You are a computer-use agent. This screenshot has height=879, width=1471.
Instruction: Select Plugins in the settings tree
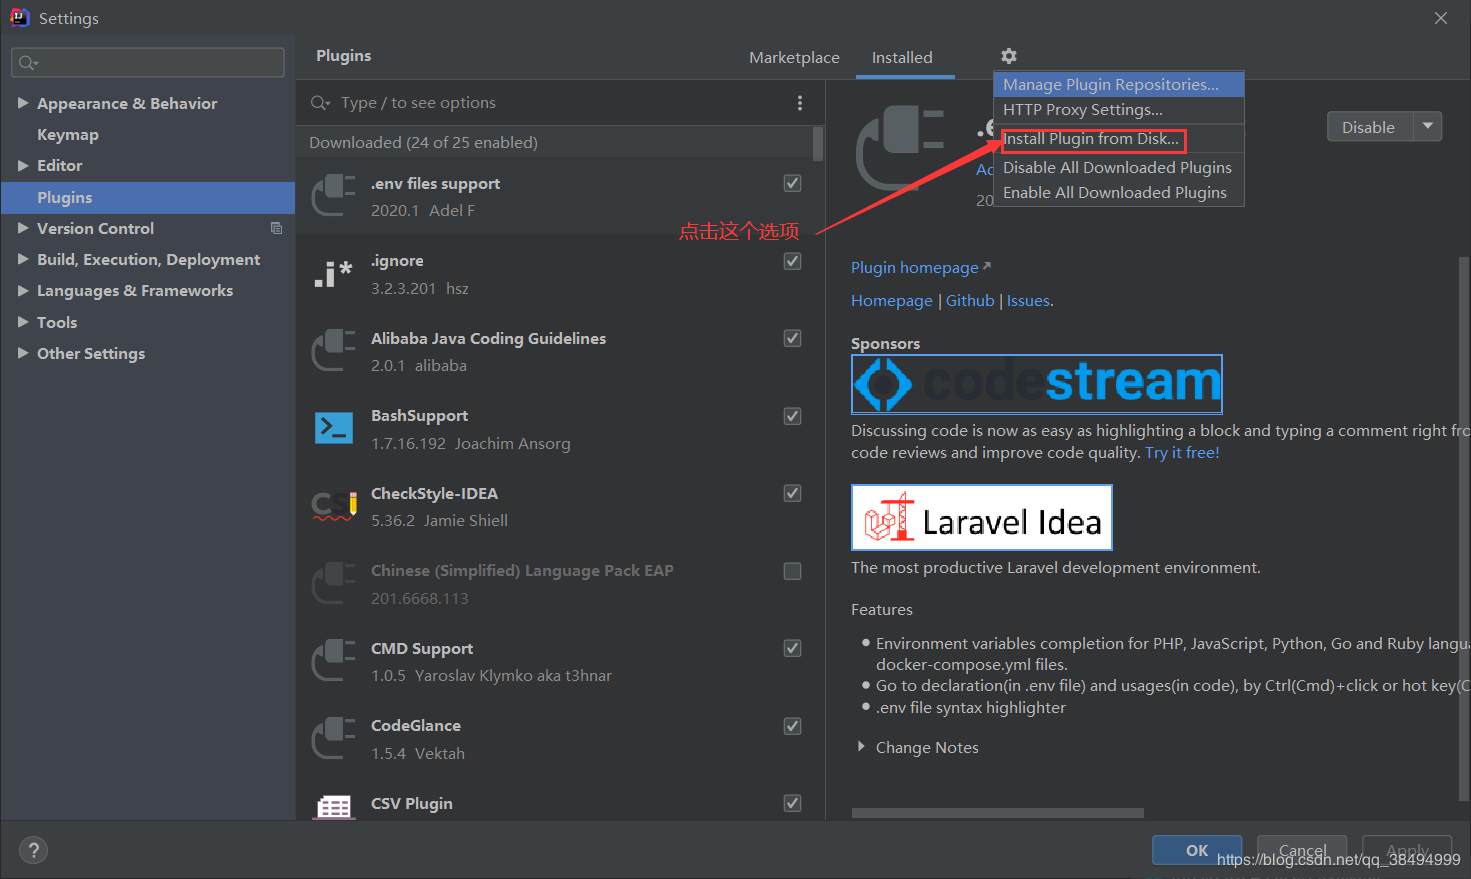click(x=148, y=198)
